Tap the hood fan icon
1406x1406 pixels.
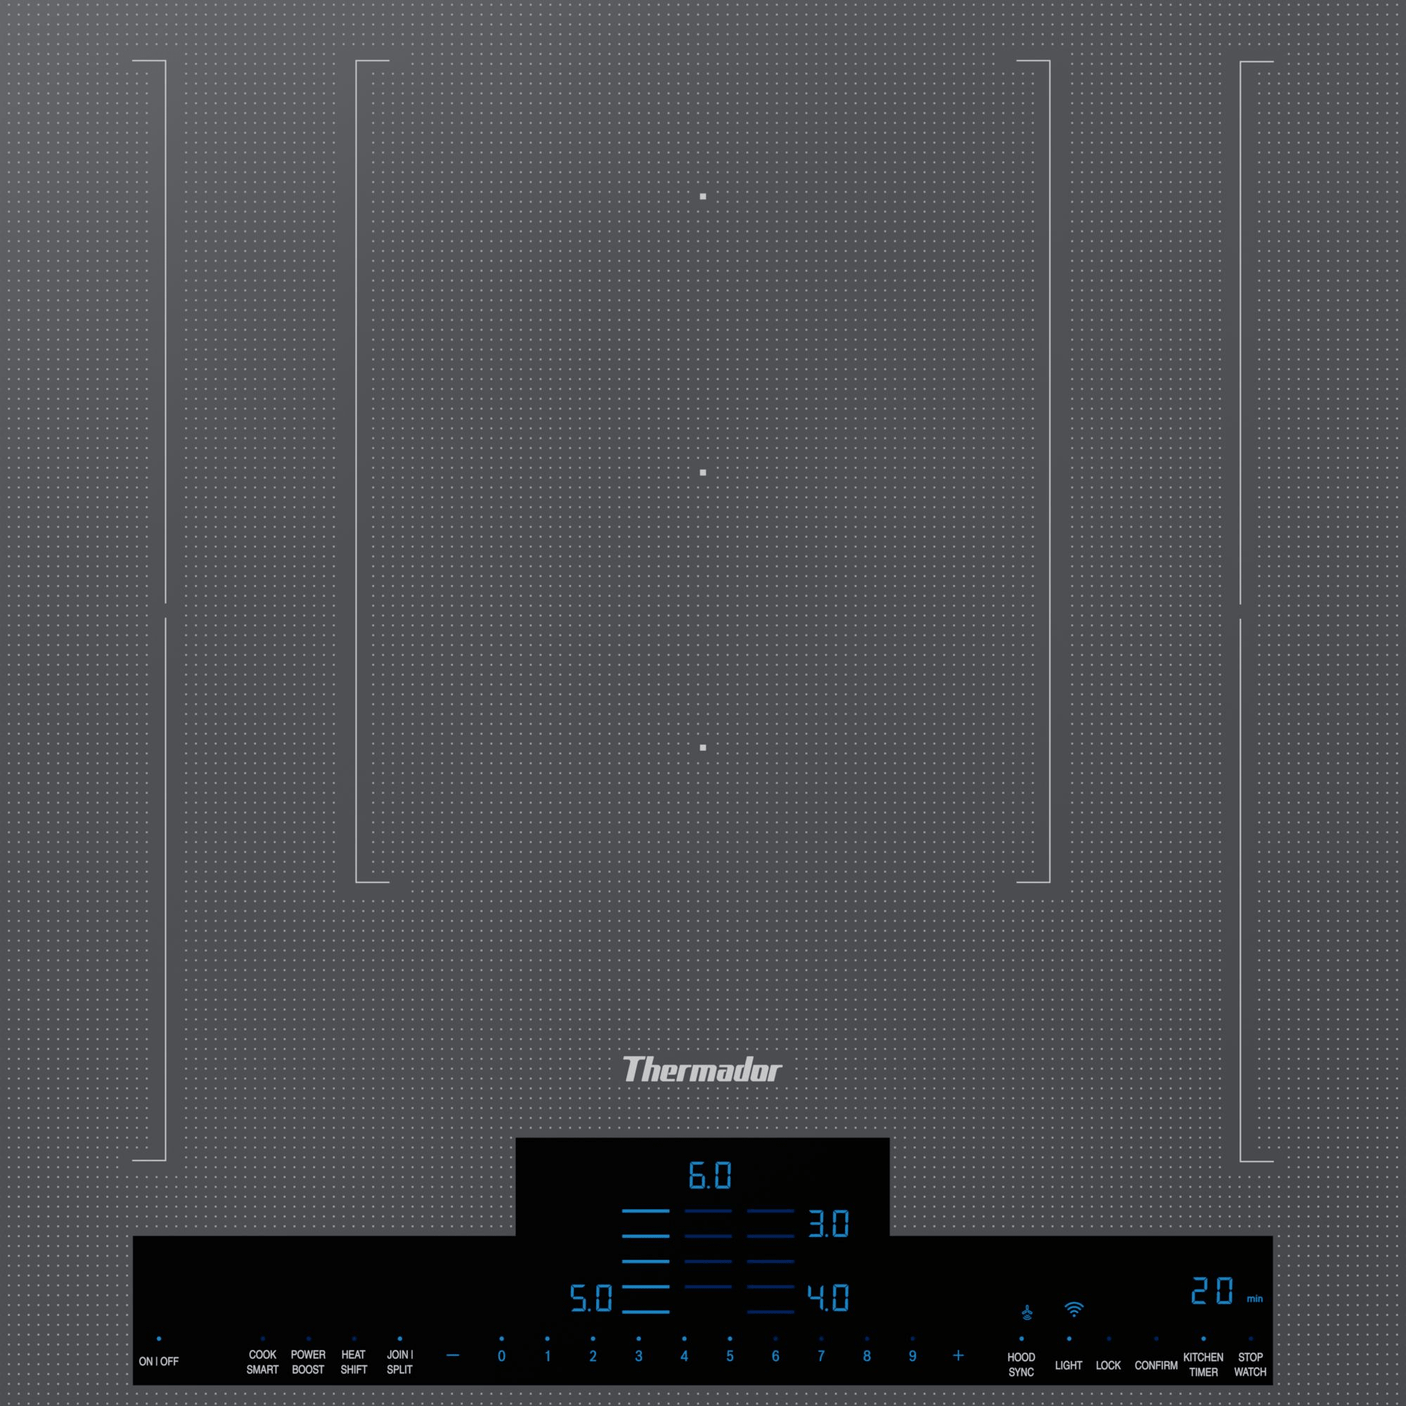point(1027,1313)
